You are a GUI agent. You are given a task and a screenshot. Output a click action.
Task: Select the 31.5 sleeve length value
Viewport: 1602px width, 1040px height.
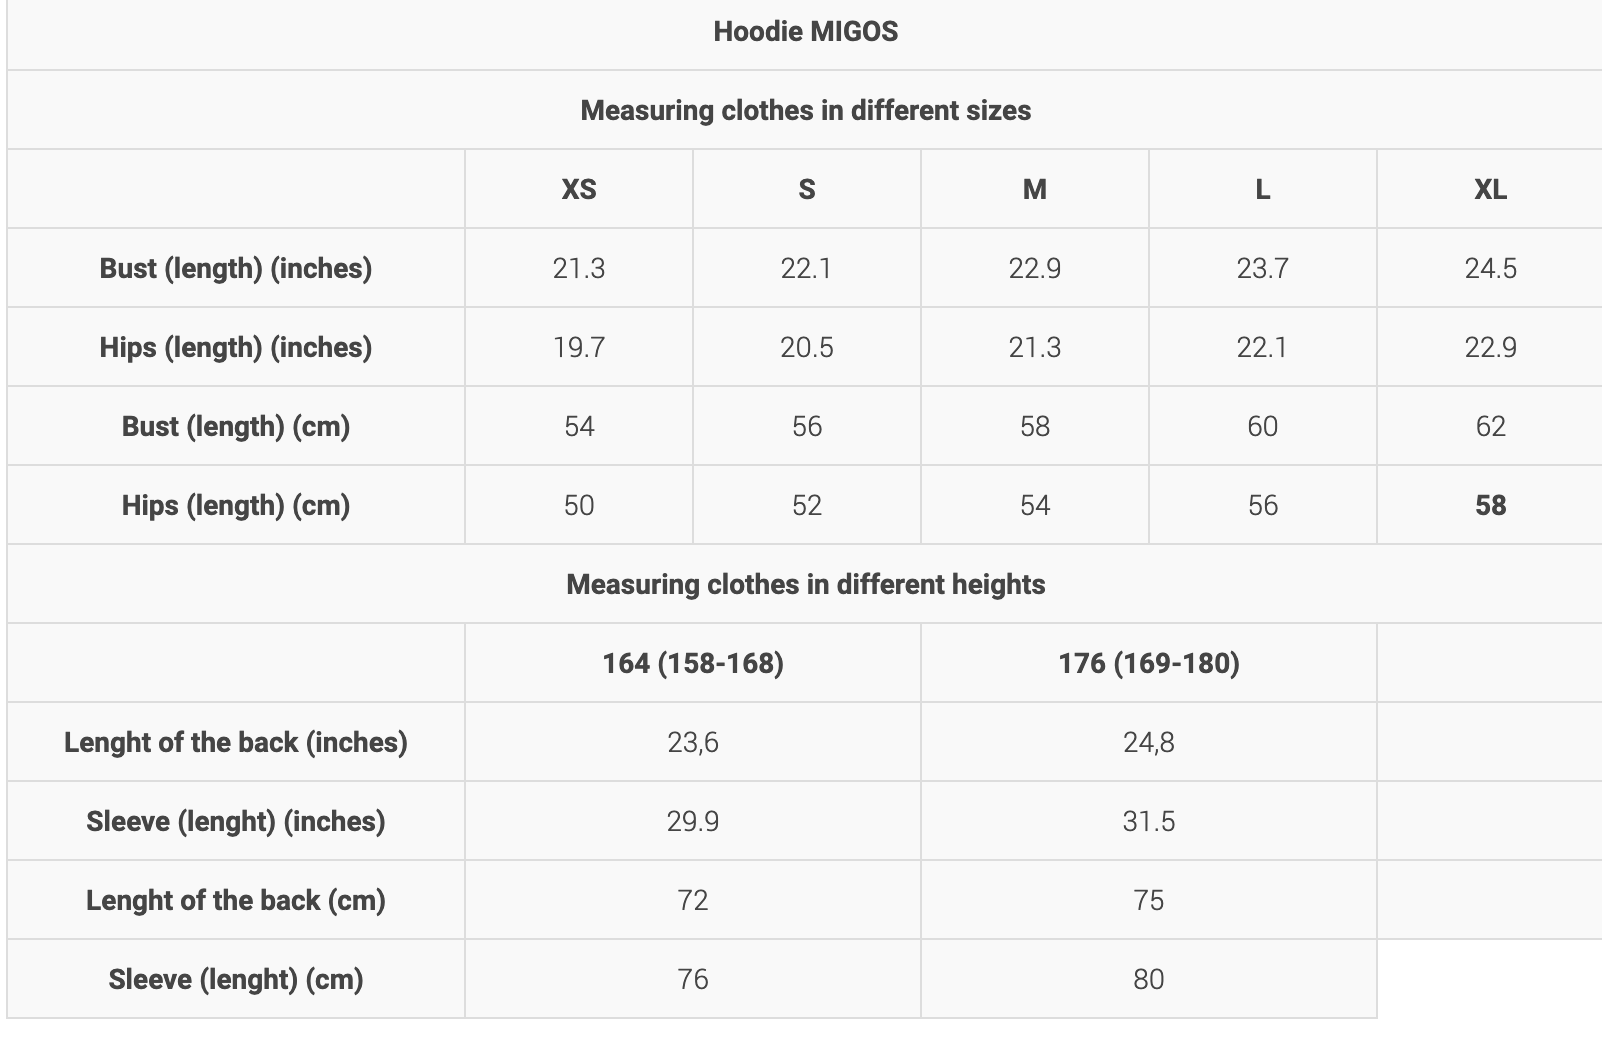tap(1149, 821)
